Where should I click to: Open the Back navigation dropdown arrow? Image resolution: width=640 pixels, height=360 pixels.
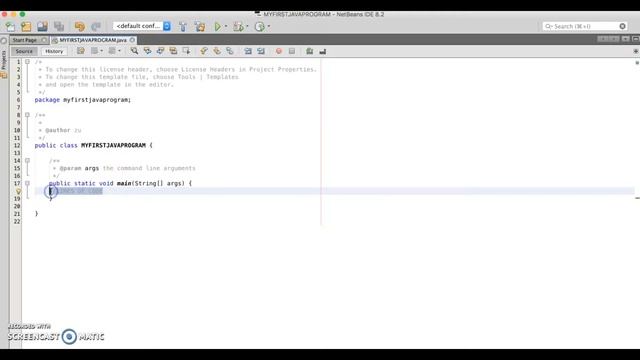tap(102, 51)
